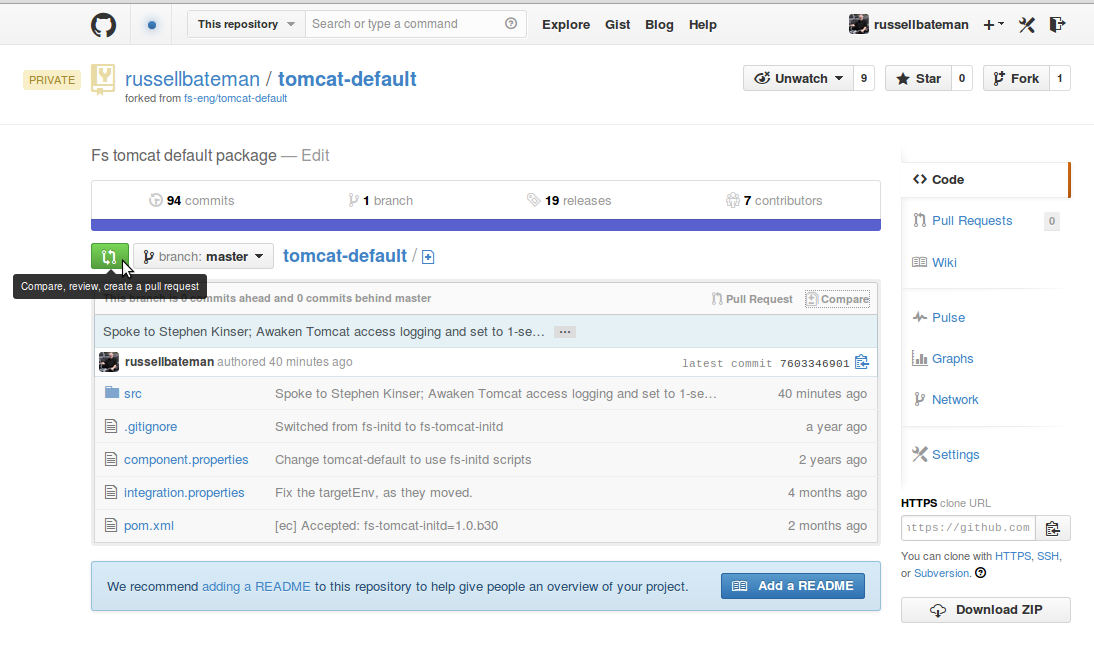Screen dimensions: 1094x658
Task: View the 1 branch list
Action: [x=381, y=201]
